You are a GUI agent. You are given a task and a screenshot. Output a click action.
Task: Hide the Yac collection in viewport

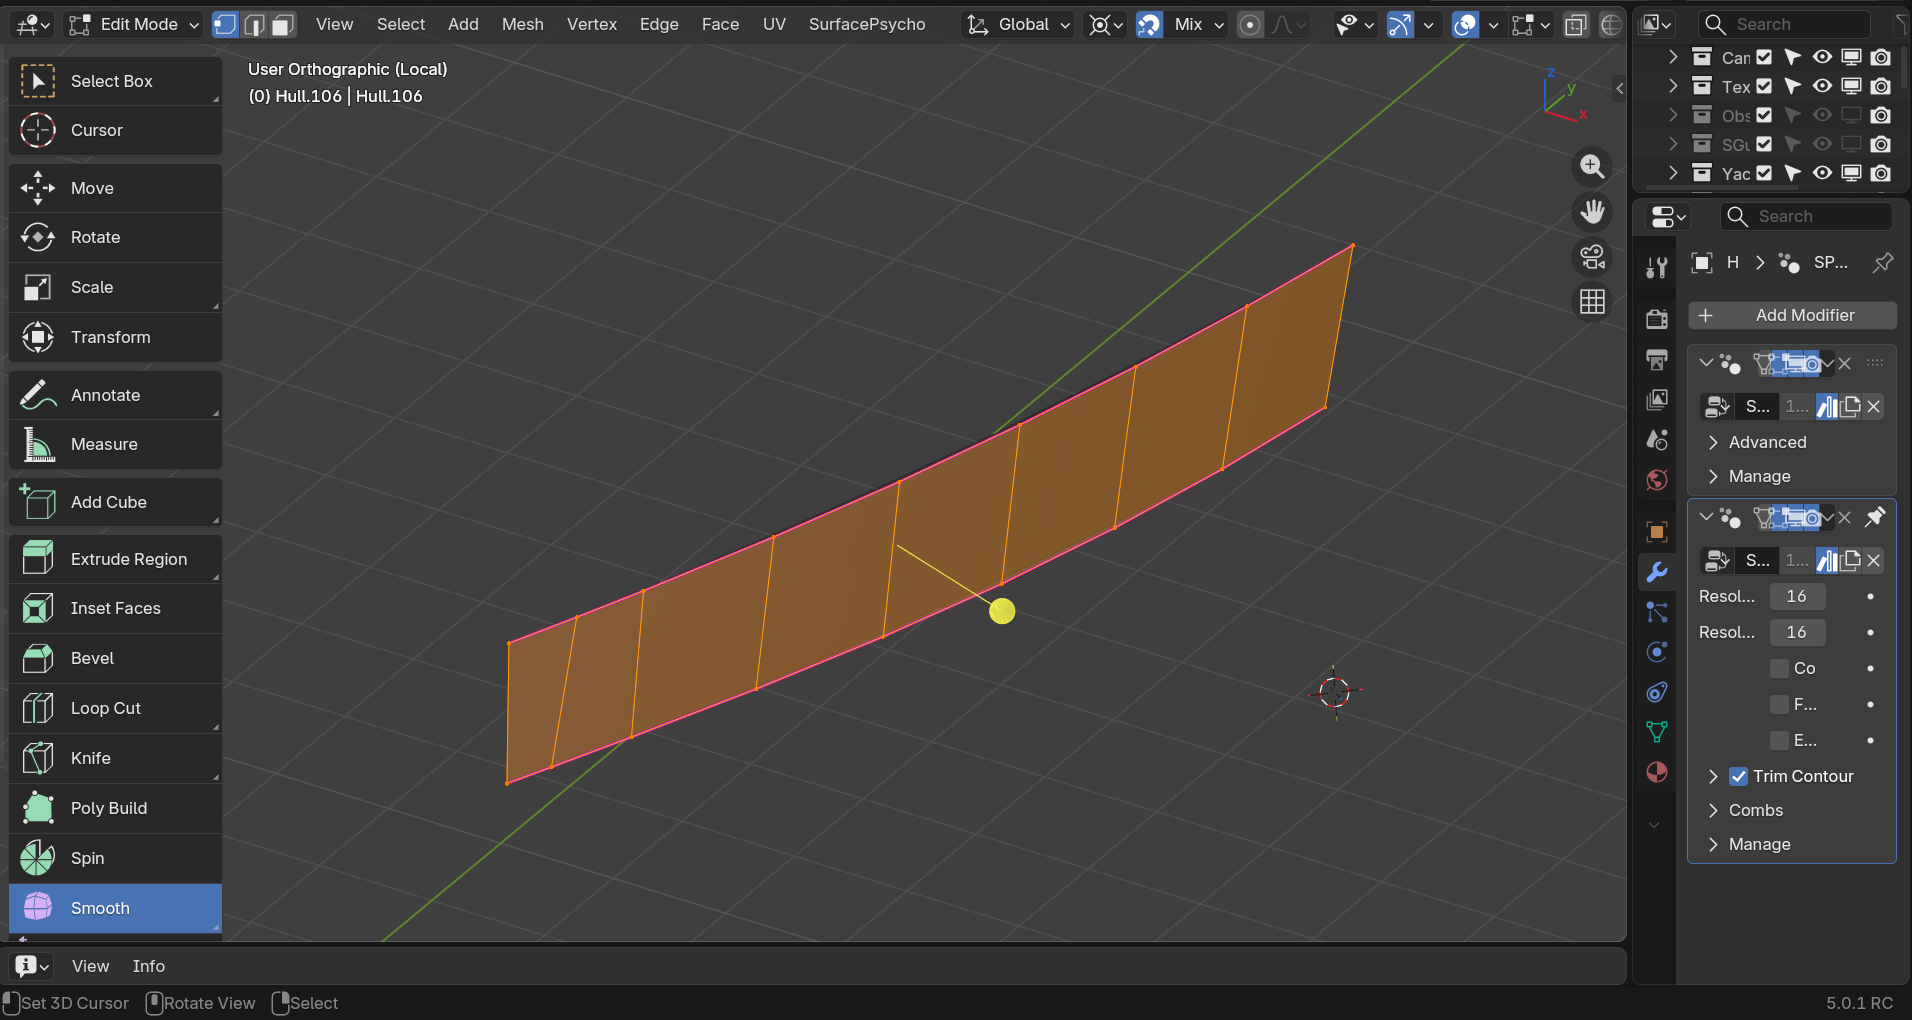click(1822, 173)
